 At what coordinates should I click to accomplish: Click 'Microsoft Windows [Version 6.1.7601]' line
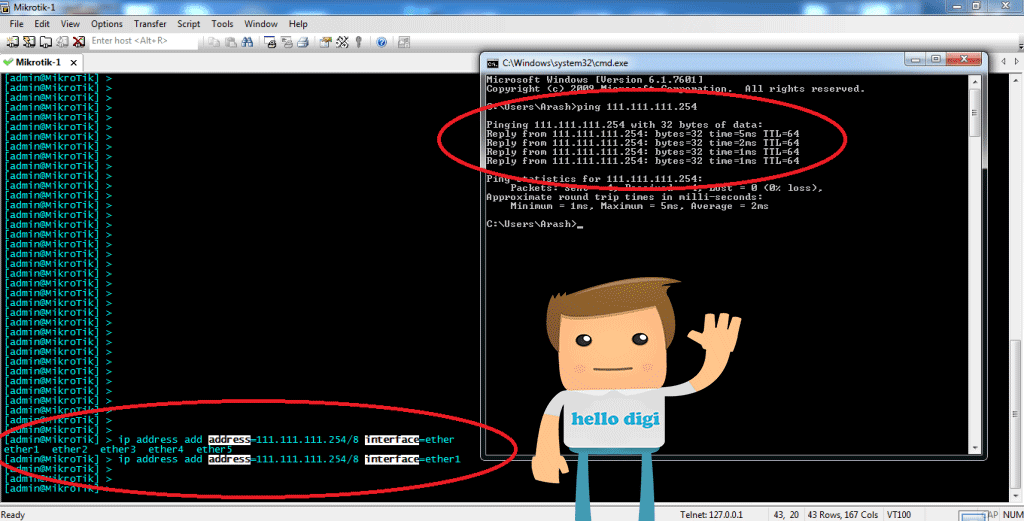tap(594, 80)
